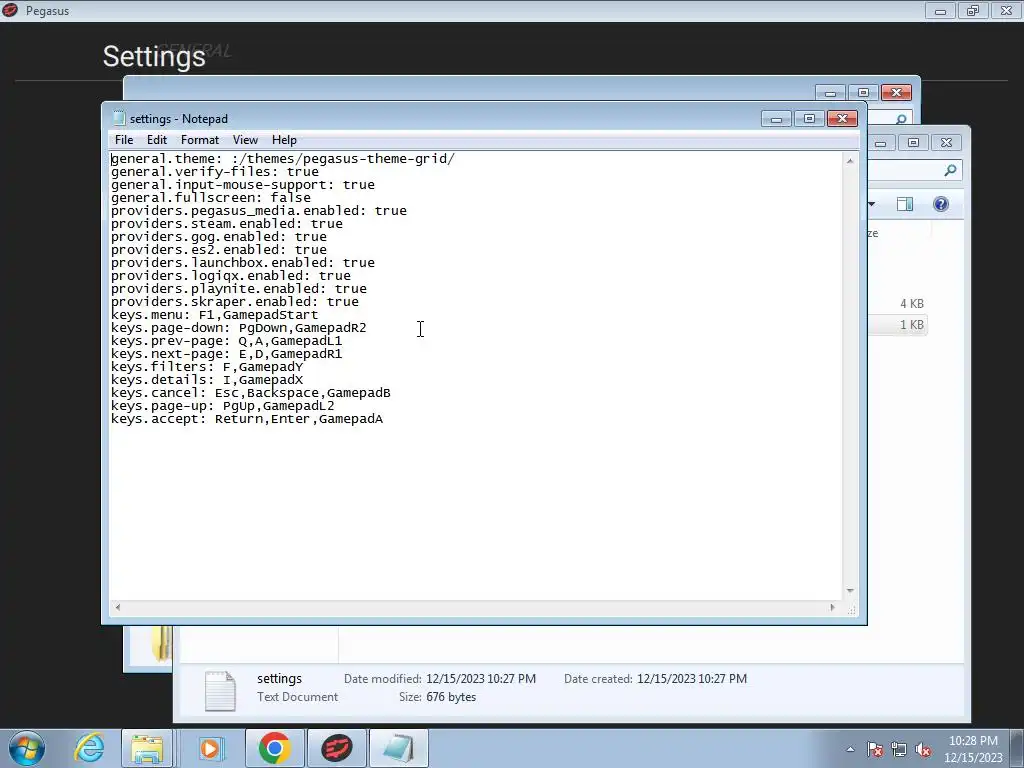1024x768 pixels.
Task: Click Notepad's title bar document icon
Action: (x=119, y=118)
